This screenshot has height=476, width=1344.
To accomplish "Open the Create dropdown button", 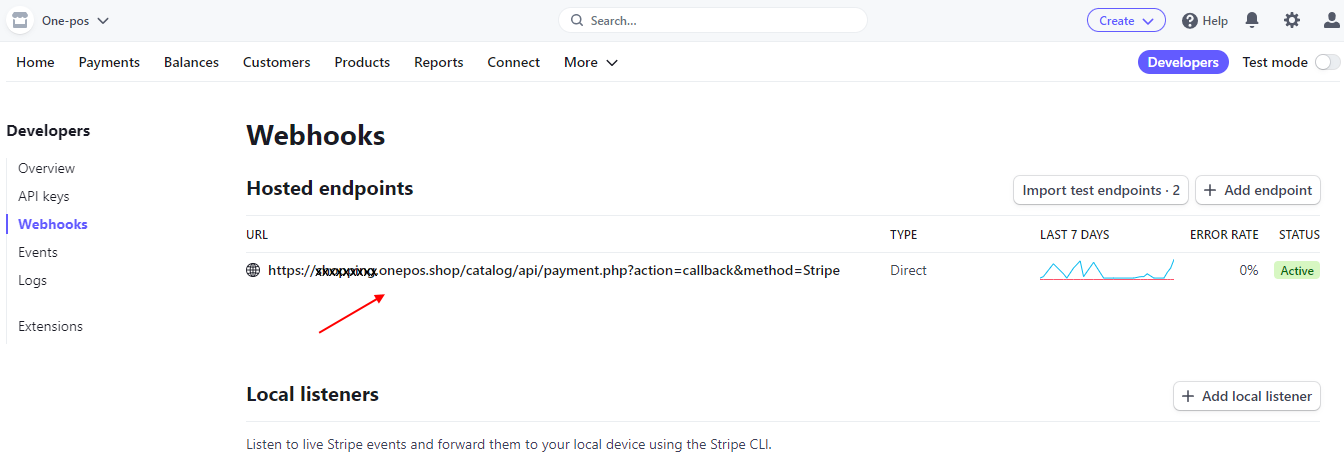I will 1126,20.
